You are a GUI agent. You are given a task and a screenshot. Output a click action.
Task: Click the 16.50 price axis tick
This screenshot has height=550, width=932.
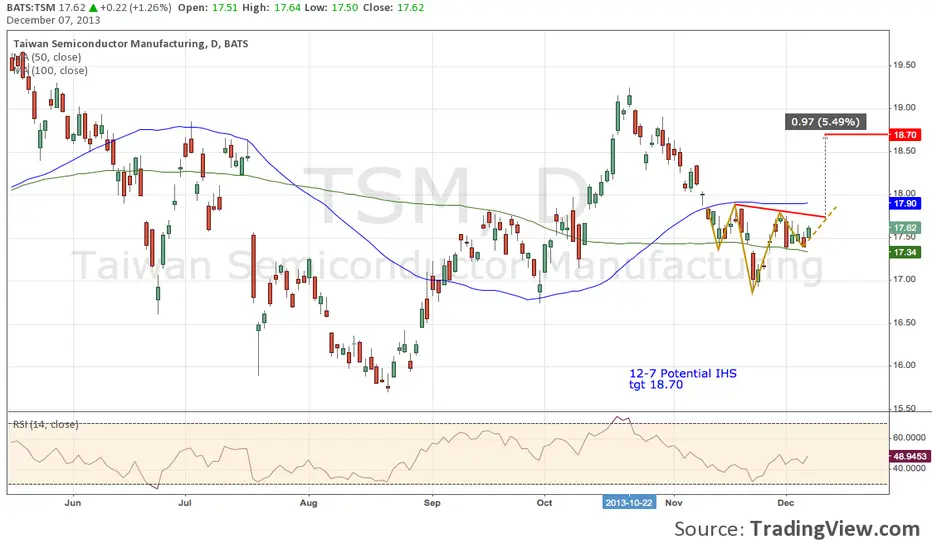[904, 322]
